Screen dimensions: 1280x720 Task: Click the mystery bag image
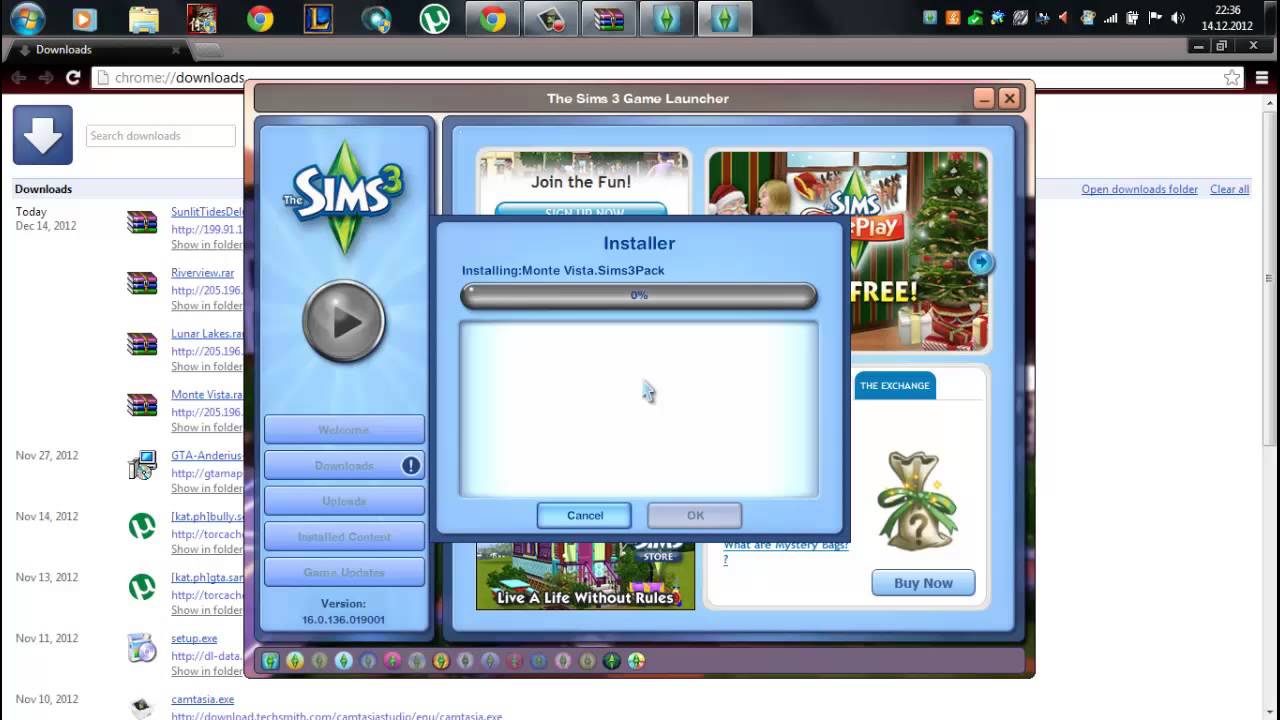coord(915,500)
